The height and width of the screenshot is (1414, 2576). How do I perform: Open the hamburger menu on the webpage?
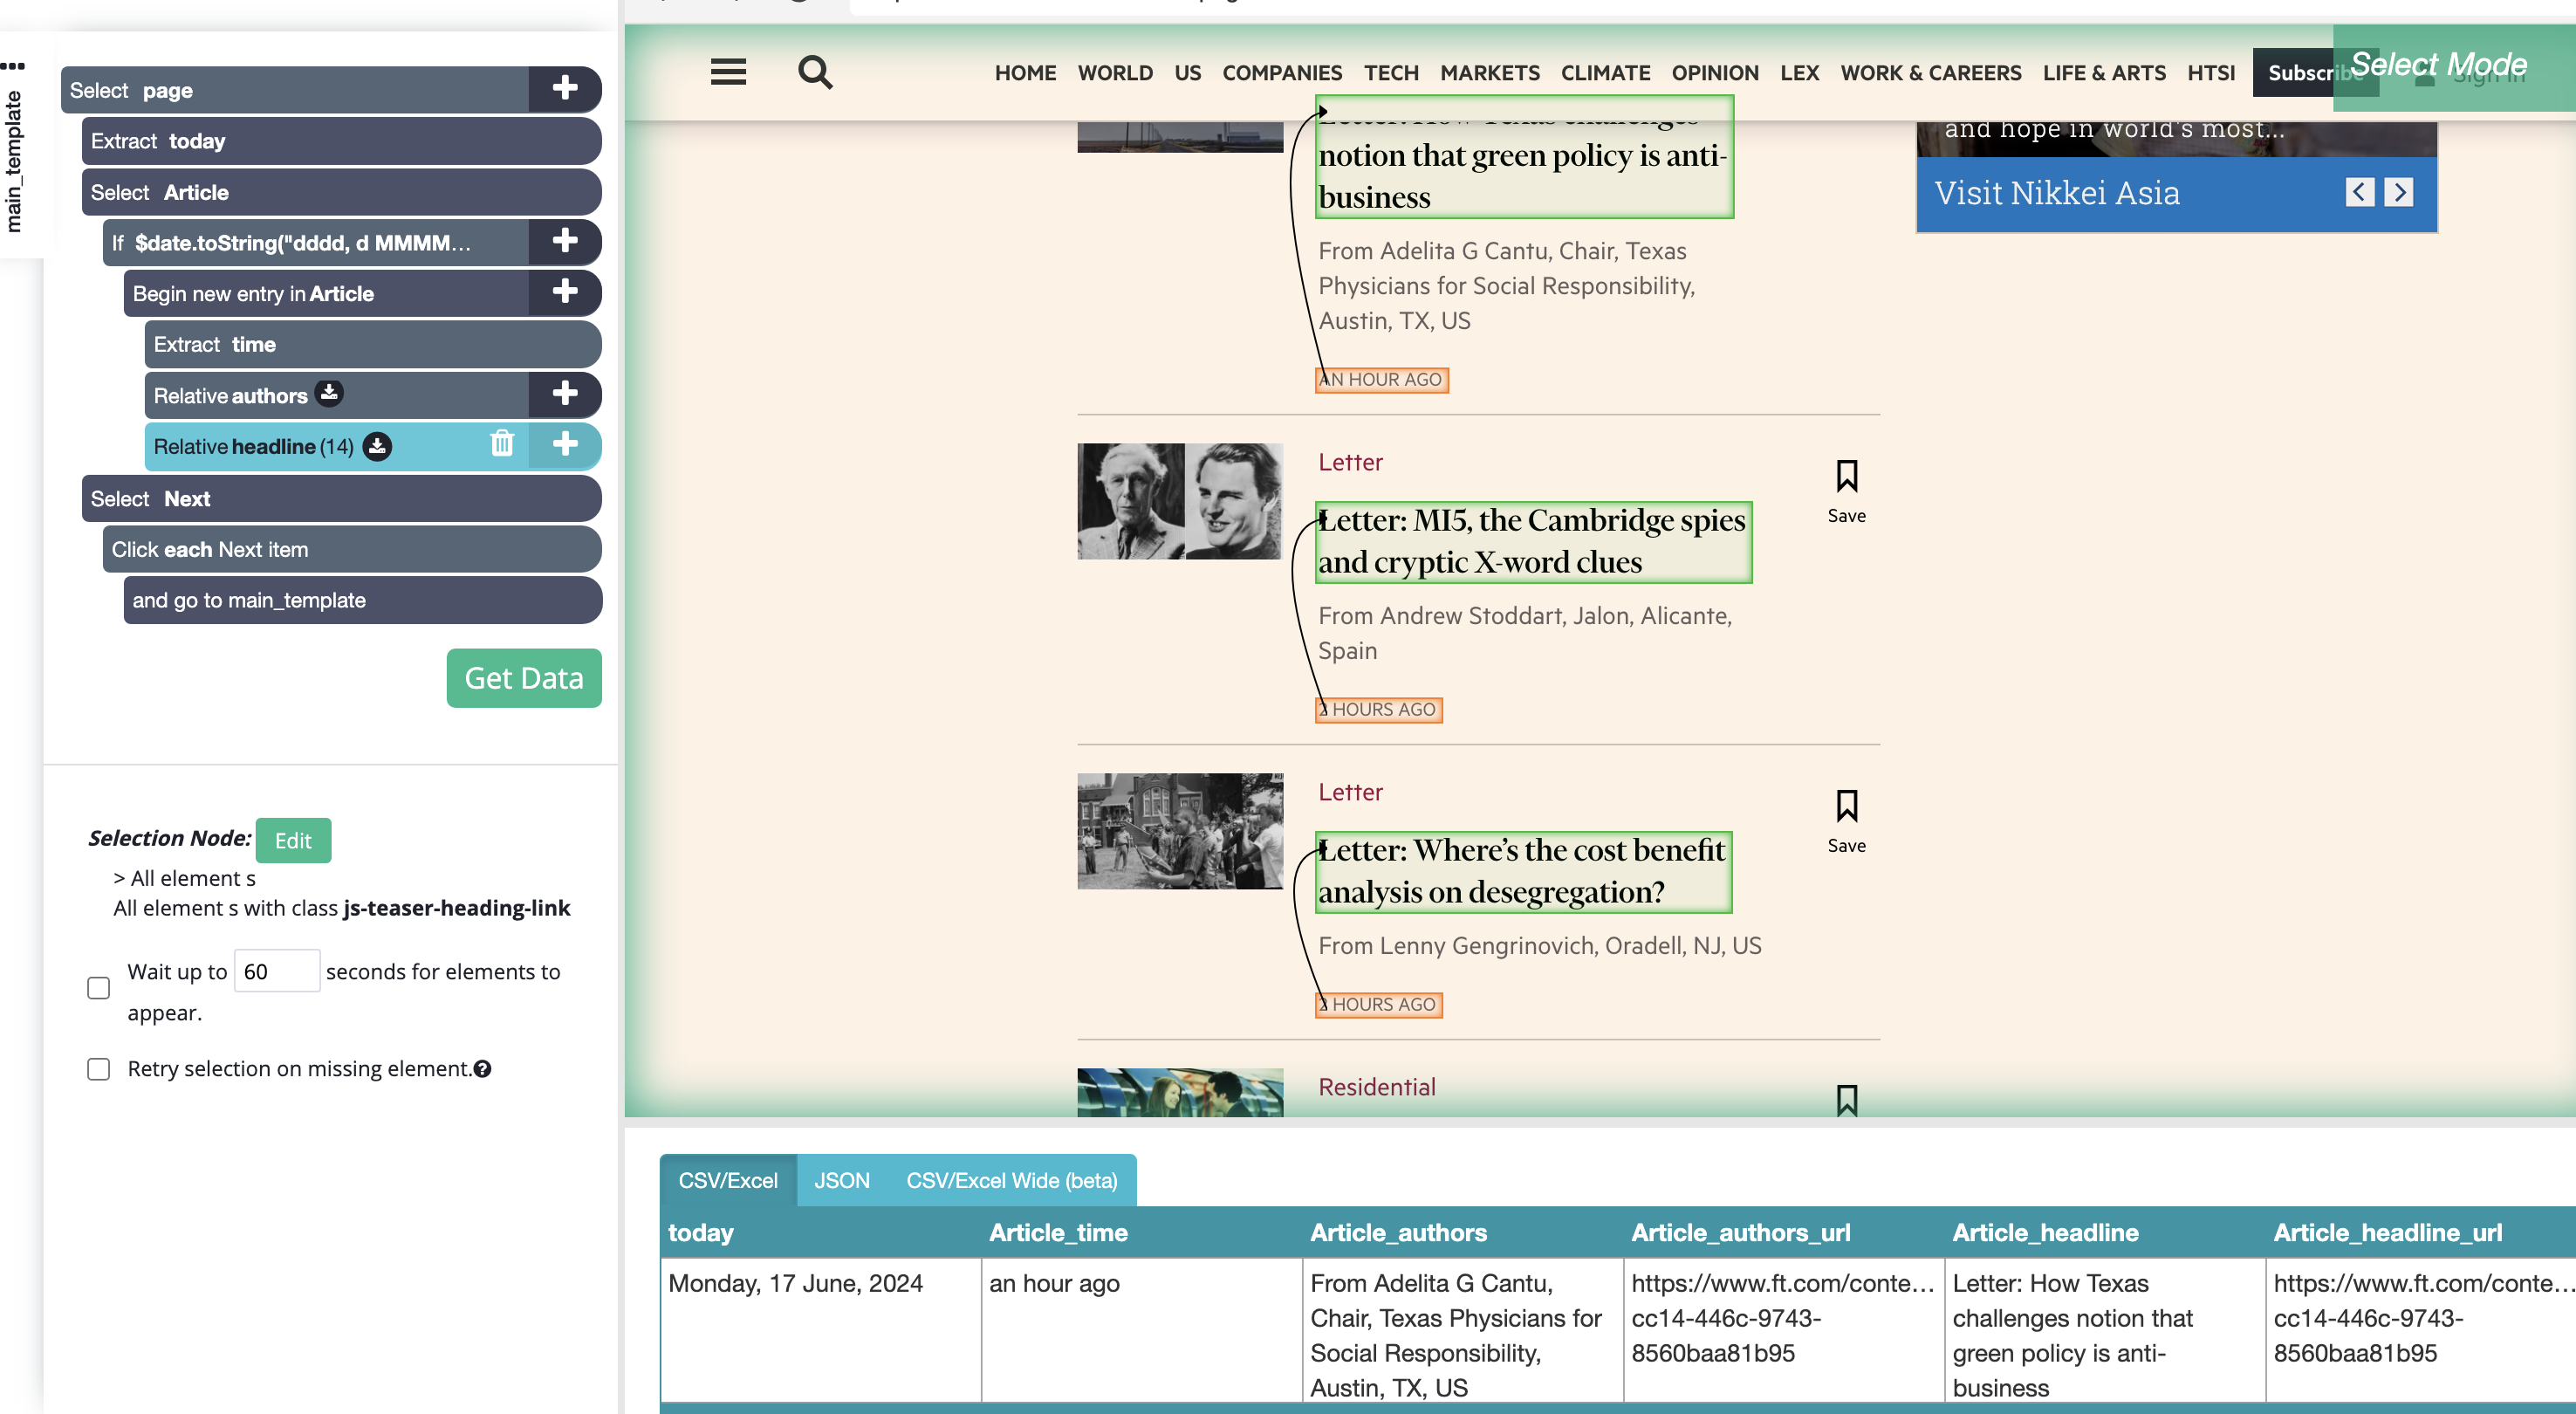(728, 72)
